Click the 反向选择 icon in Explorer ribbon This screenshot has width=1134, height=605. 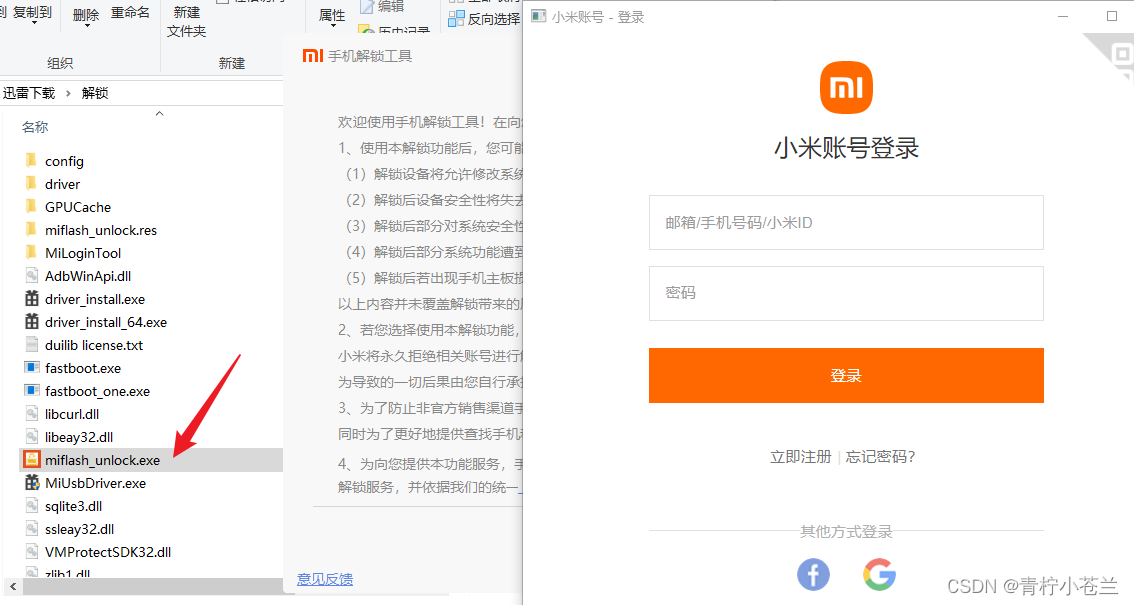pyautogui.click(x=456, y=19)
